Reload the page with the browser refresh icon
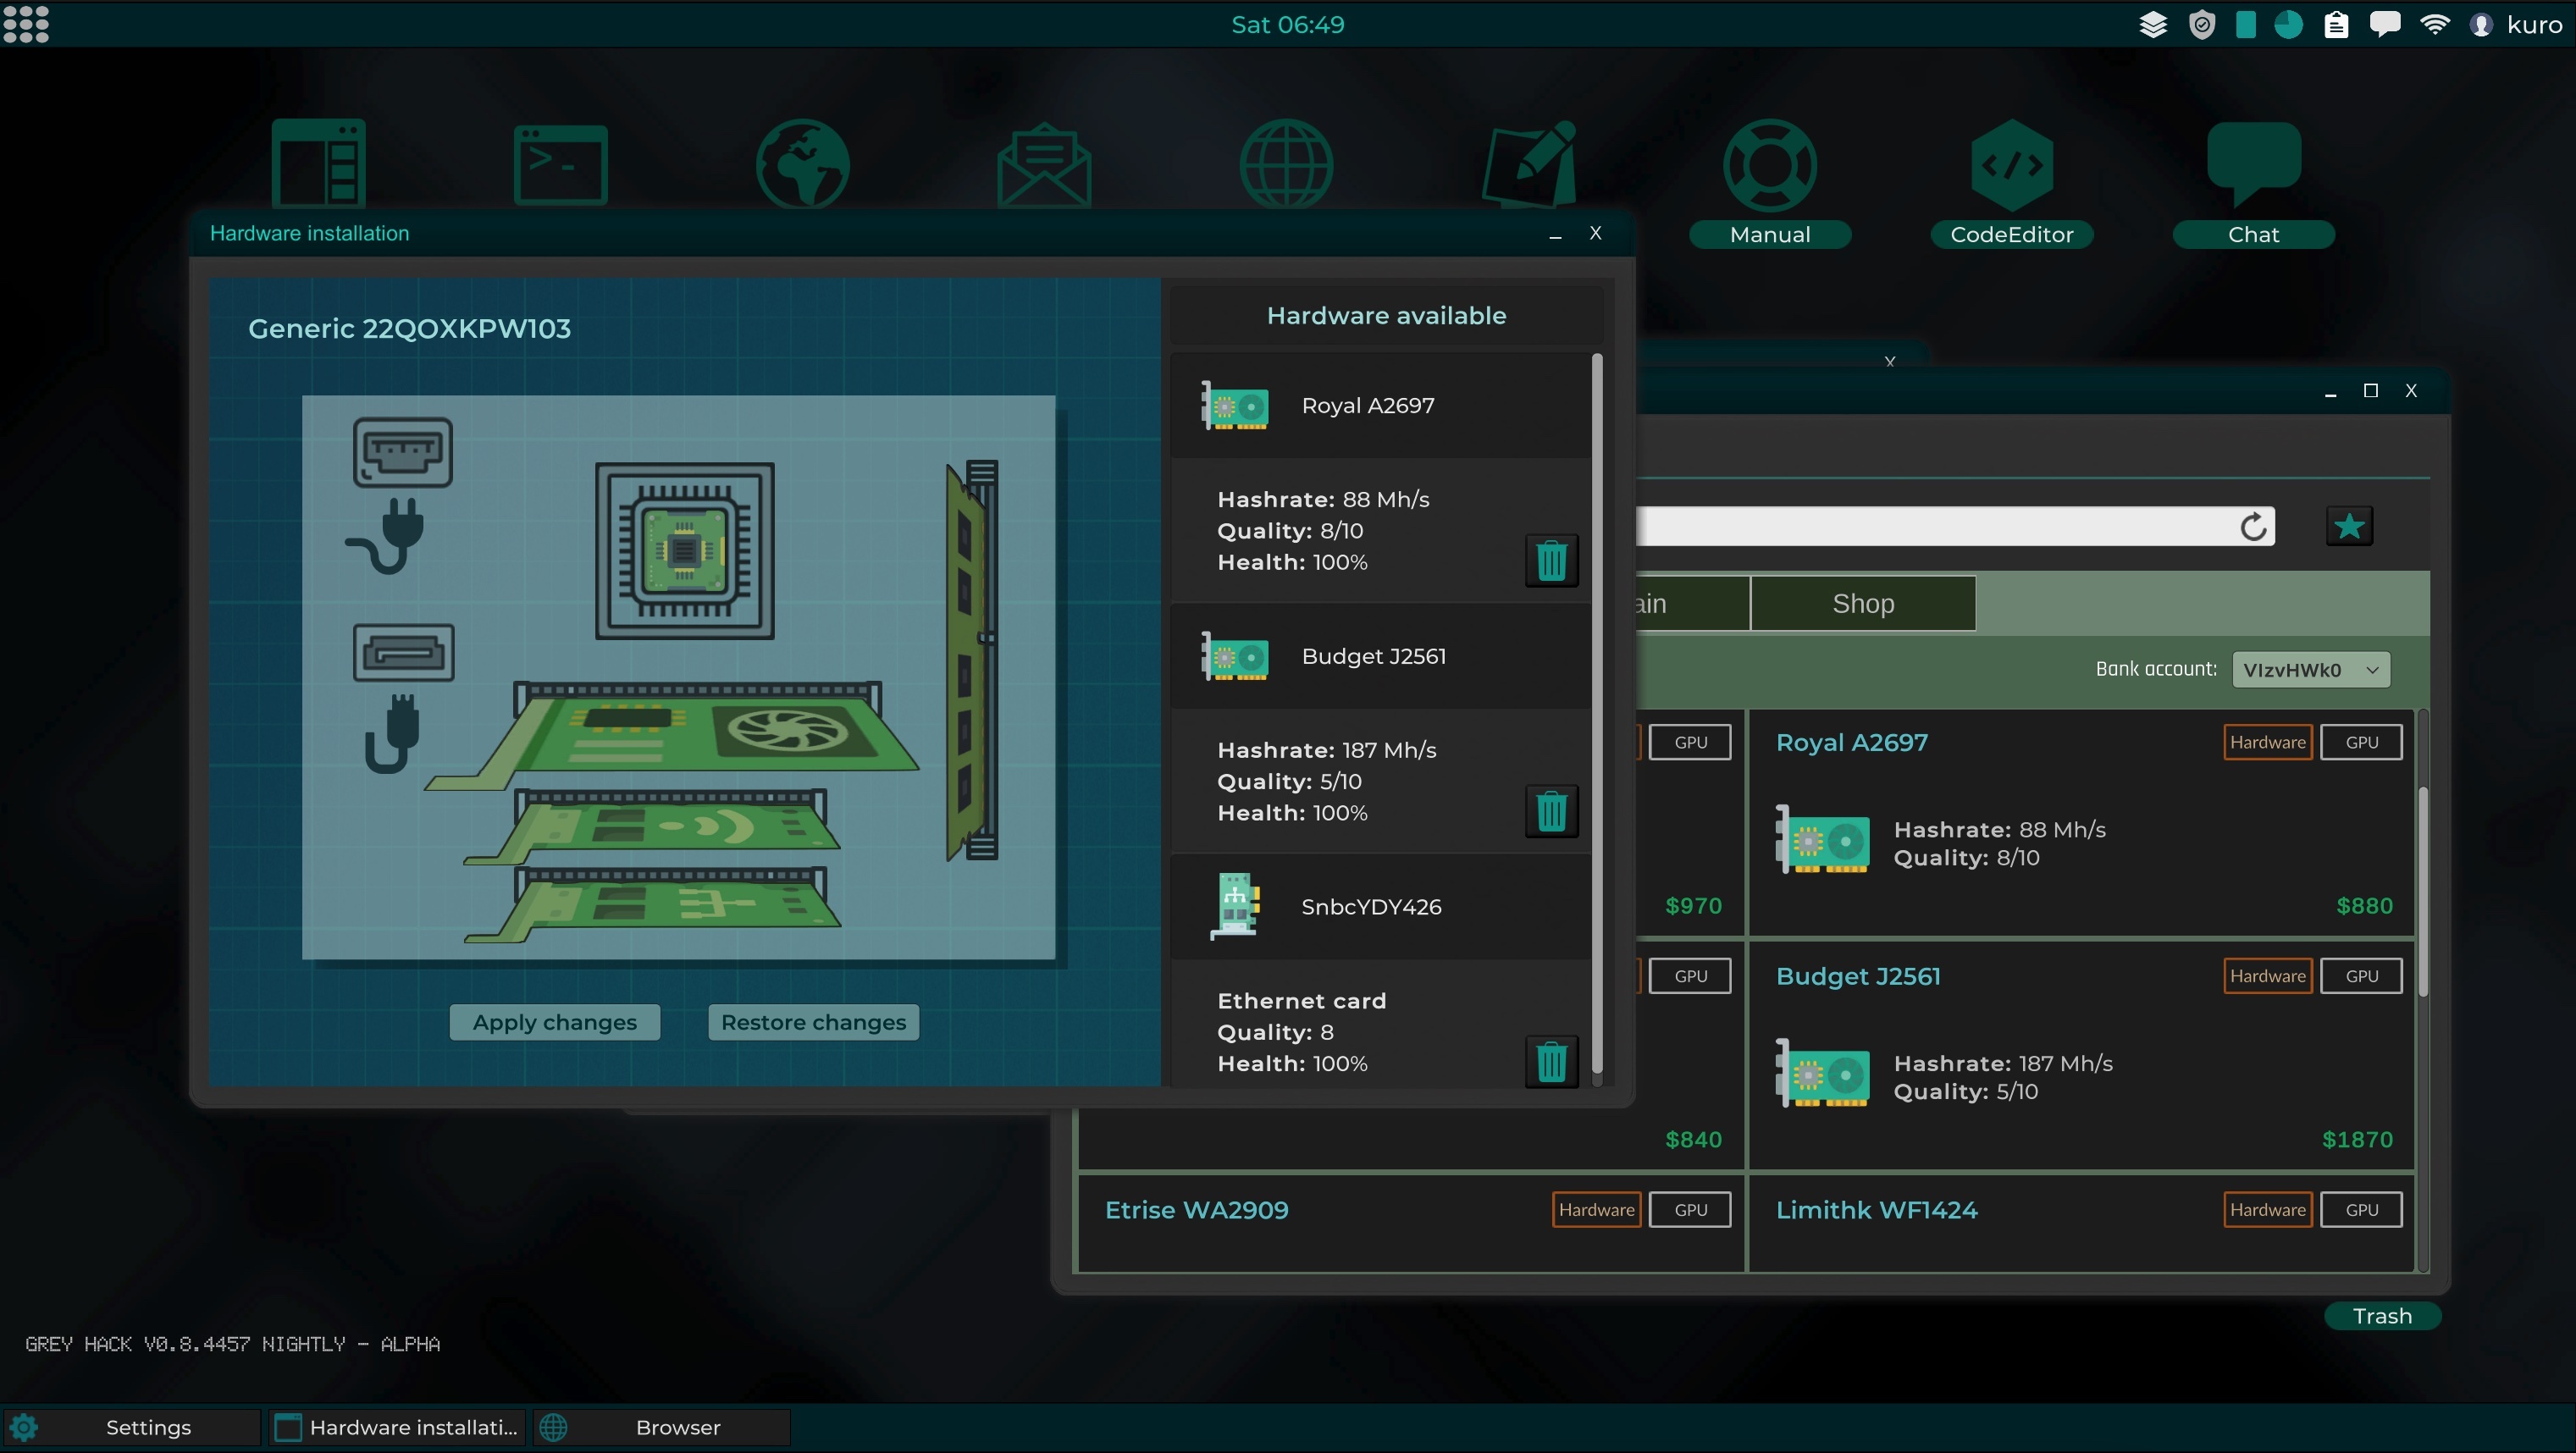Image resolution: width=2576 pixels, height=1453 pixels. tap(2253, 526)
